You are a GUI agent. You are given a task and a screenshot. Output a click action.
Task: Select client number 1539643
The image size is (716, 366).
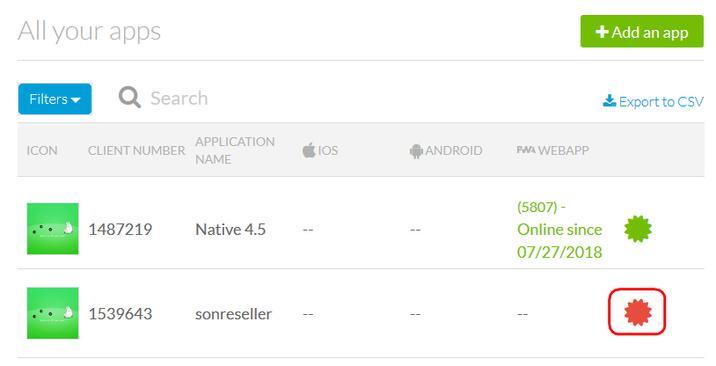click(120, 314)
